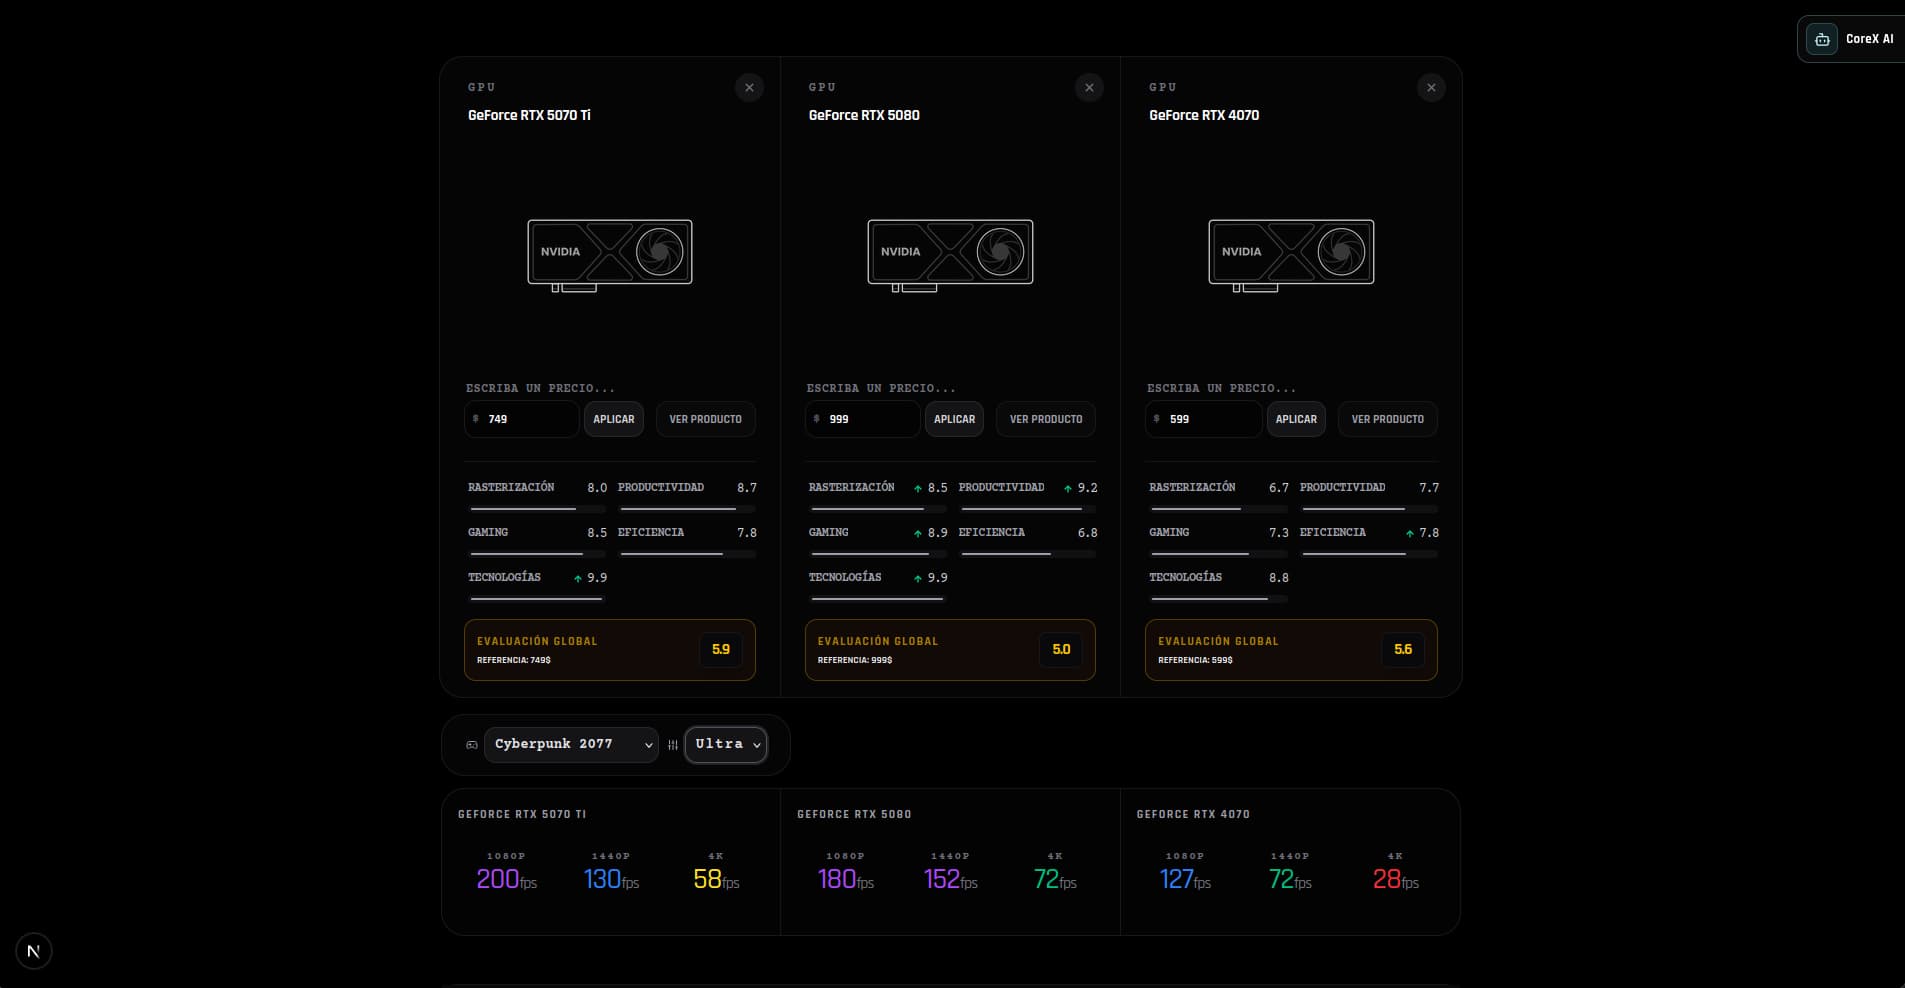
Task: Open Ver Producto for the RTX 4070
Action: tap(1388, 419)
